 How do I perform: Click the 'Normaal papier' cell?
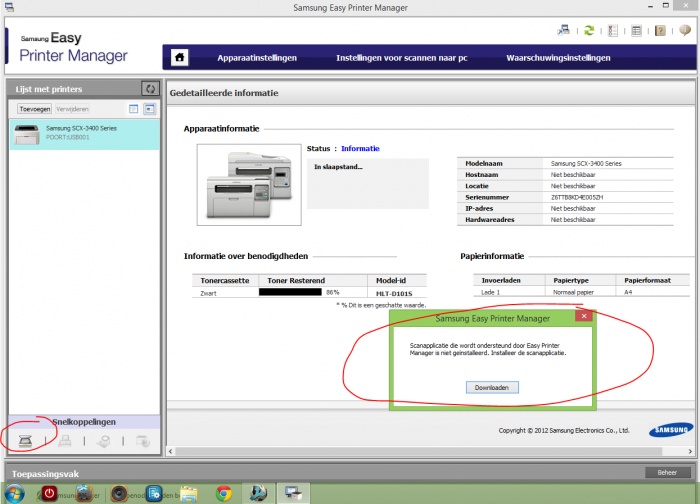click(573, 292)
